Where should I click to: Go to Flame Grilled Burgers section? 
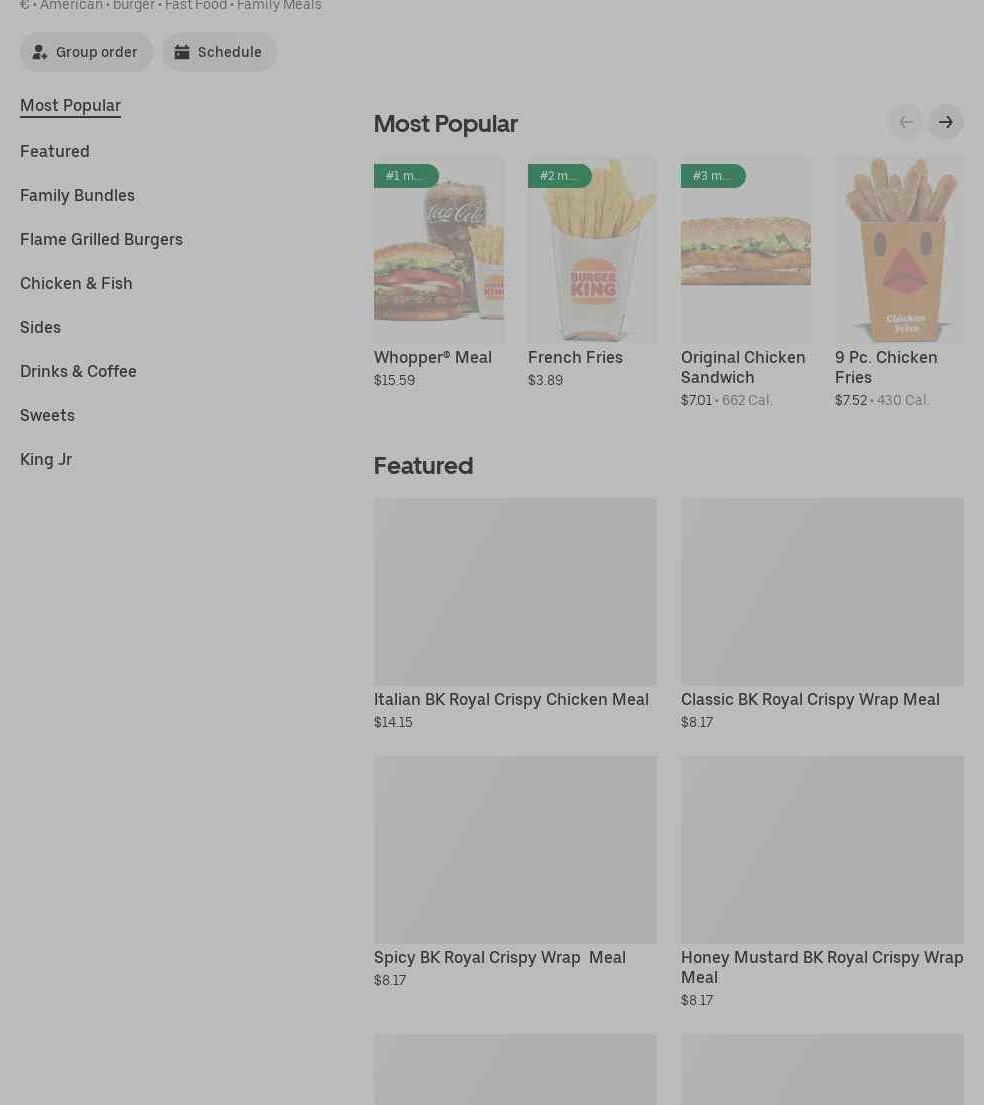pos(102,240)
